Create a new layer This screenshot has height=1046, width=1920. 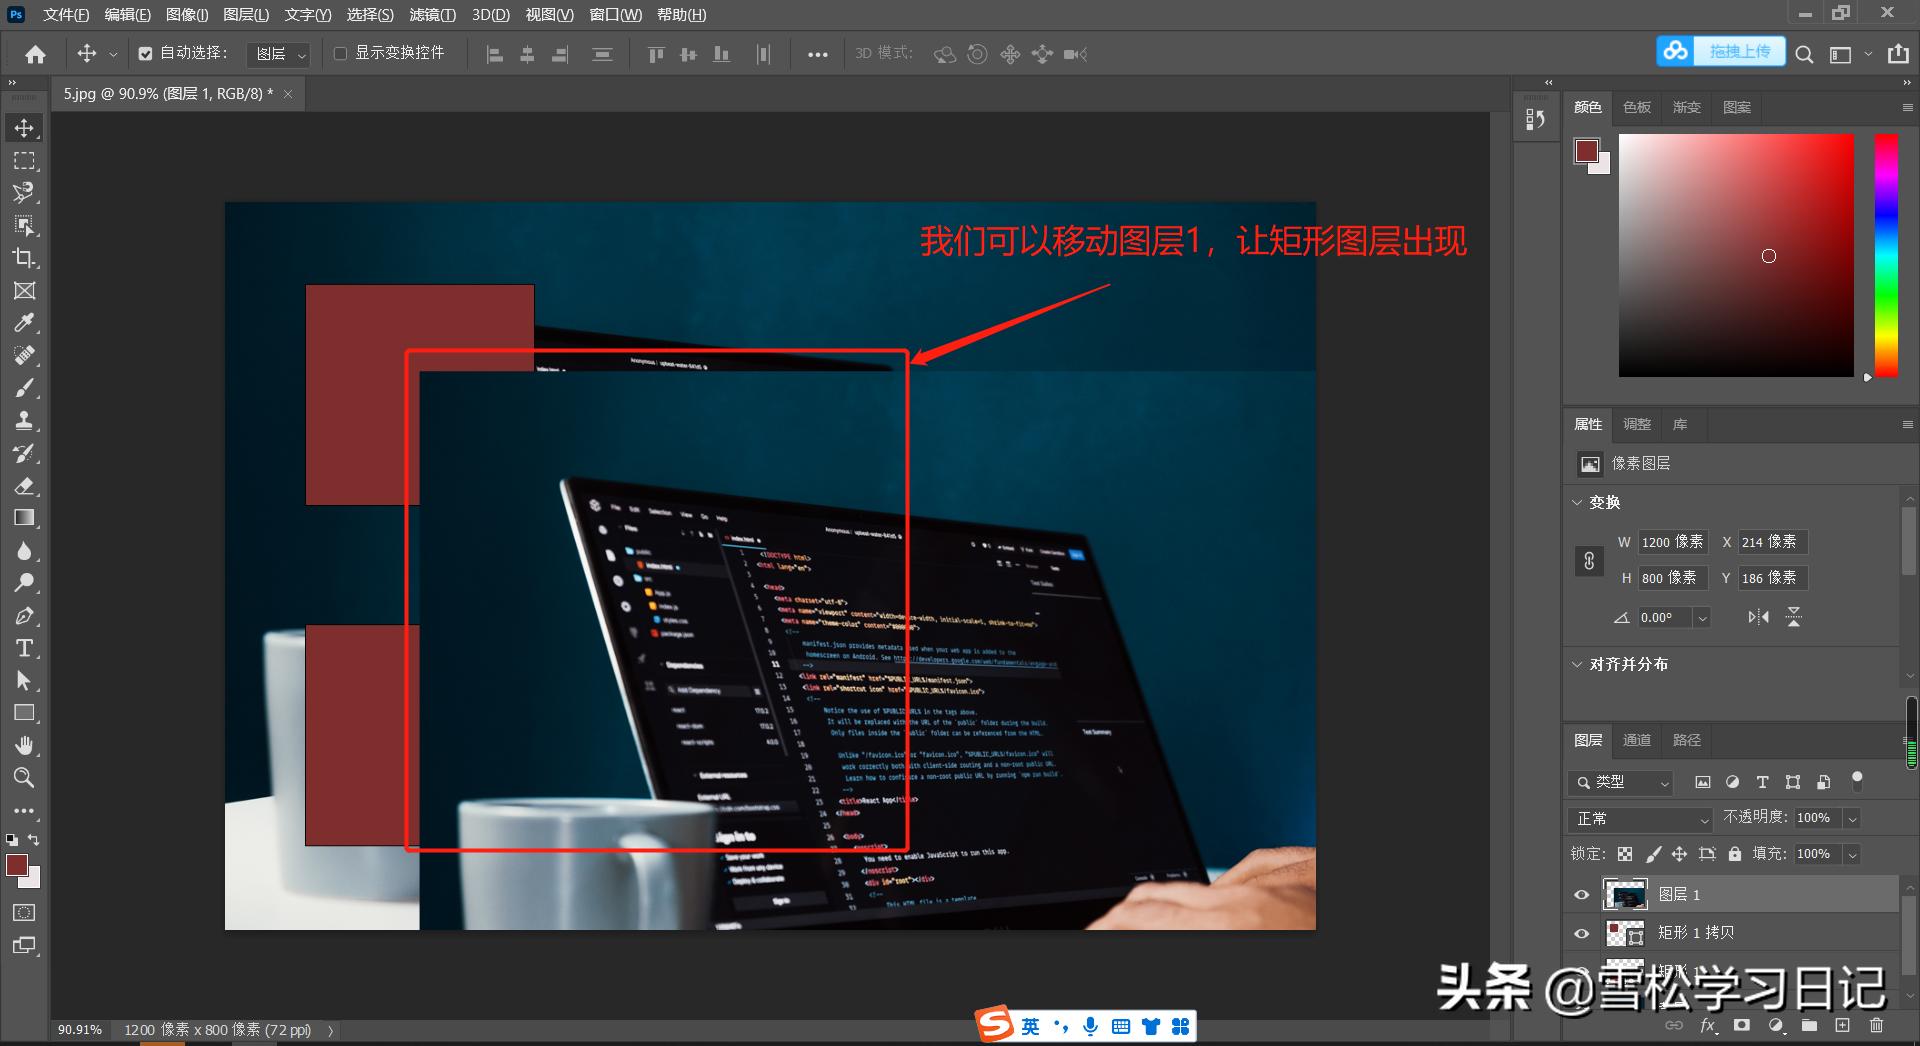(1841, 1025)
